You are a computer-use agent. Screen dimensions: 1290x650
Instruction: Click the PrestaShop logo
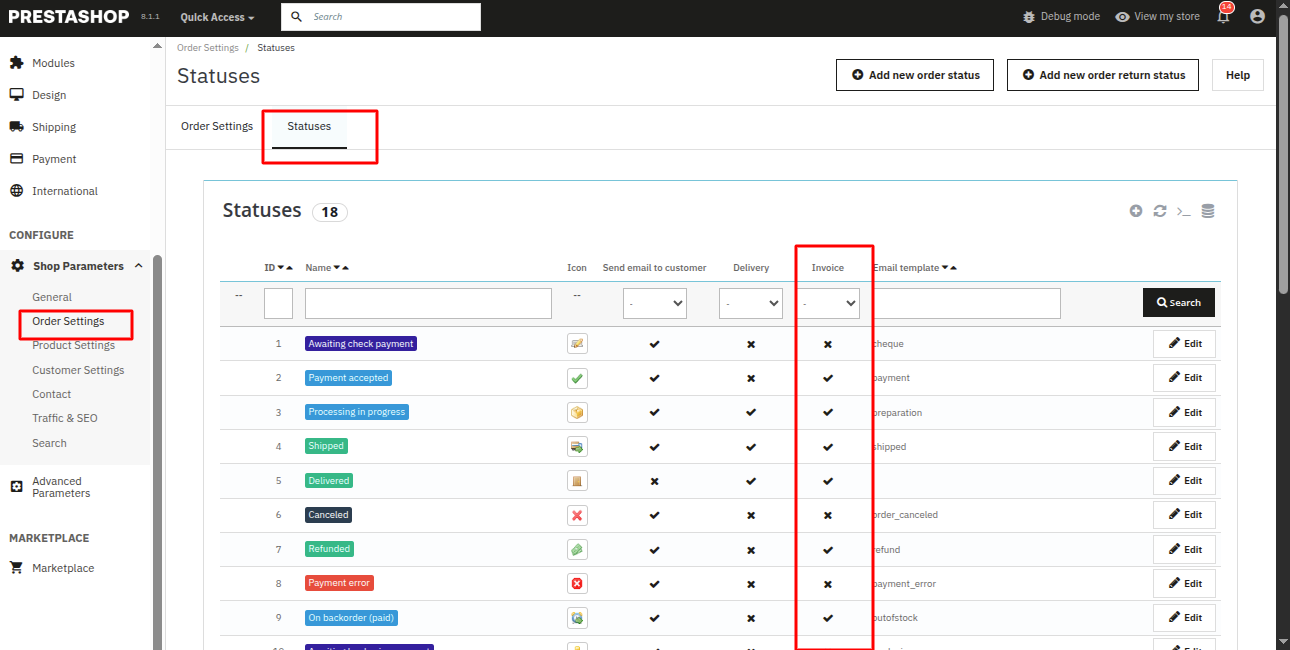[x=70, y=17]
